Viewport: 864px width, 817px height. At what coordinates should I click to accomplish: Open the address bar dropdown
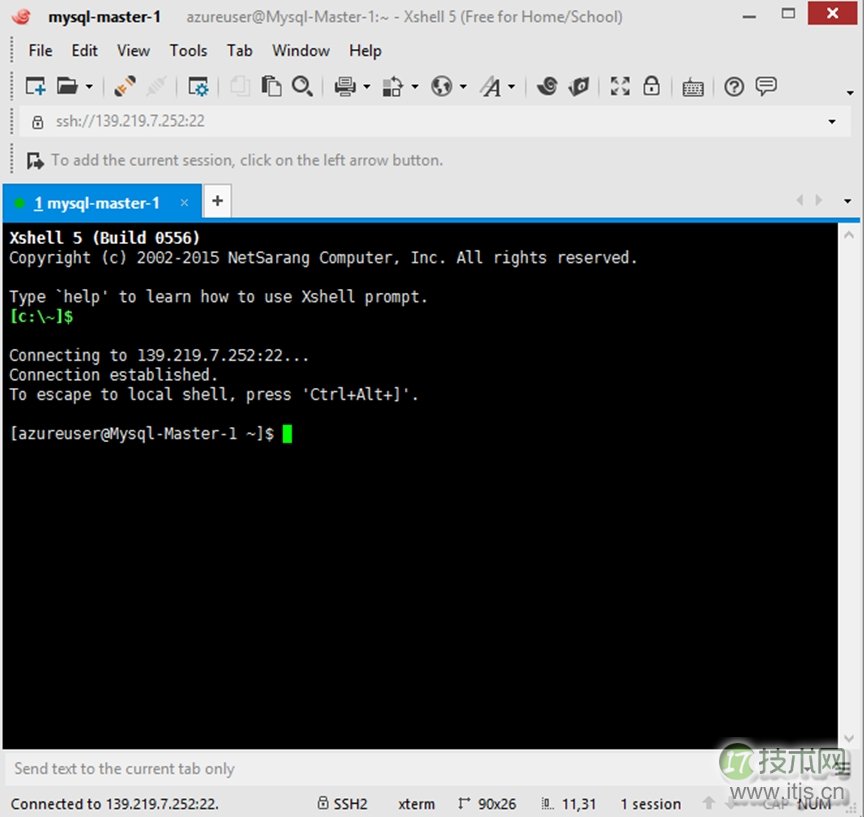(833, 121)
